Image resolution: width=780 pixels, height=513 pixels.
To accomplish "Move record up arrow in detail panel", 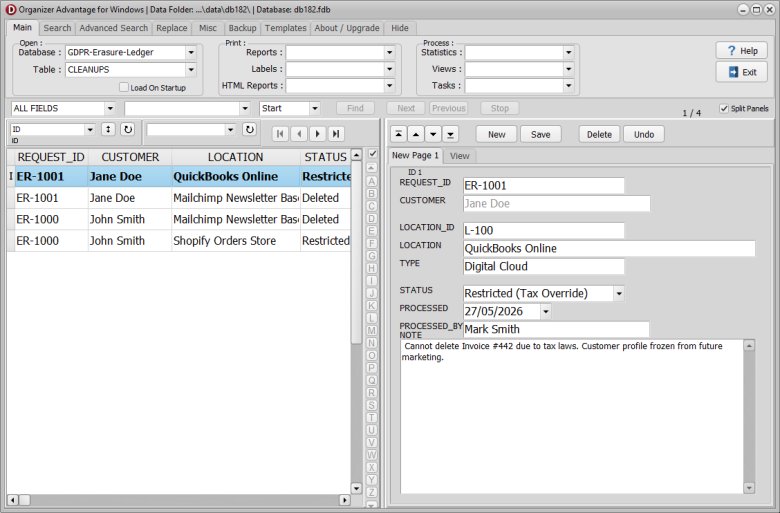I will coord(416,134).
